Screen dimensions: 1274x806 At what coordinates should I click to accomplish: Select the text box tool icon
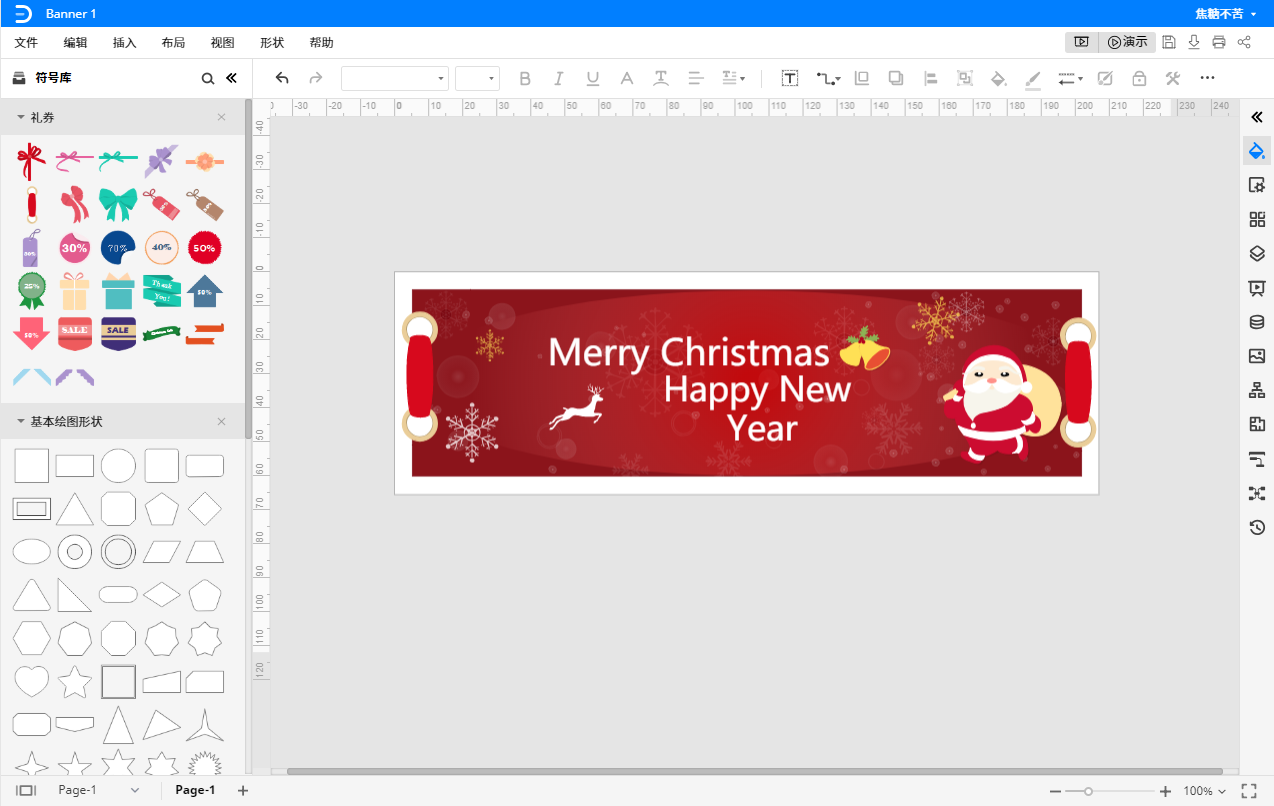coord(790,78)
